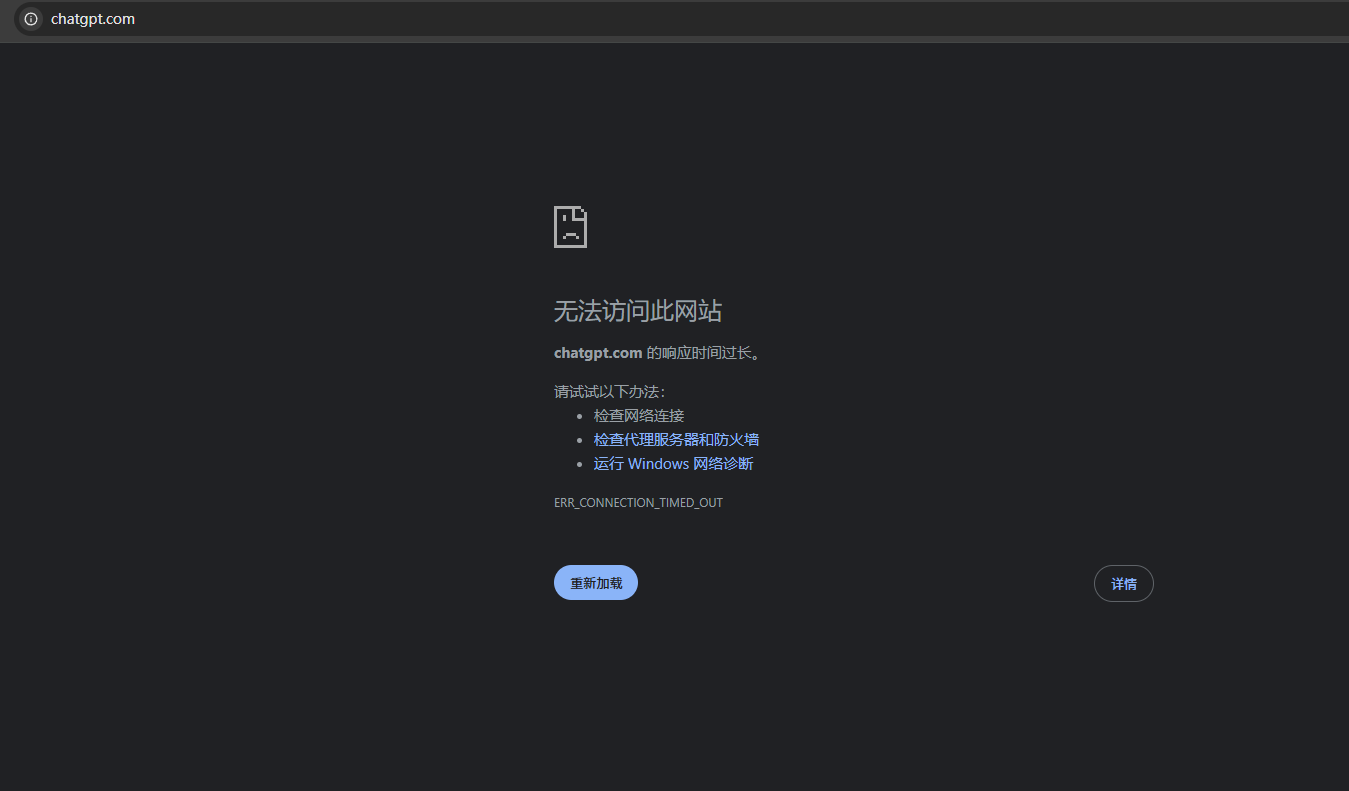1349x791 pixels.
Task: Select the chatgpt.com text in address bar
Action: (92, 18)
